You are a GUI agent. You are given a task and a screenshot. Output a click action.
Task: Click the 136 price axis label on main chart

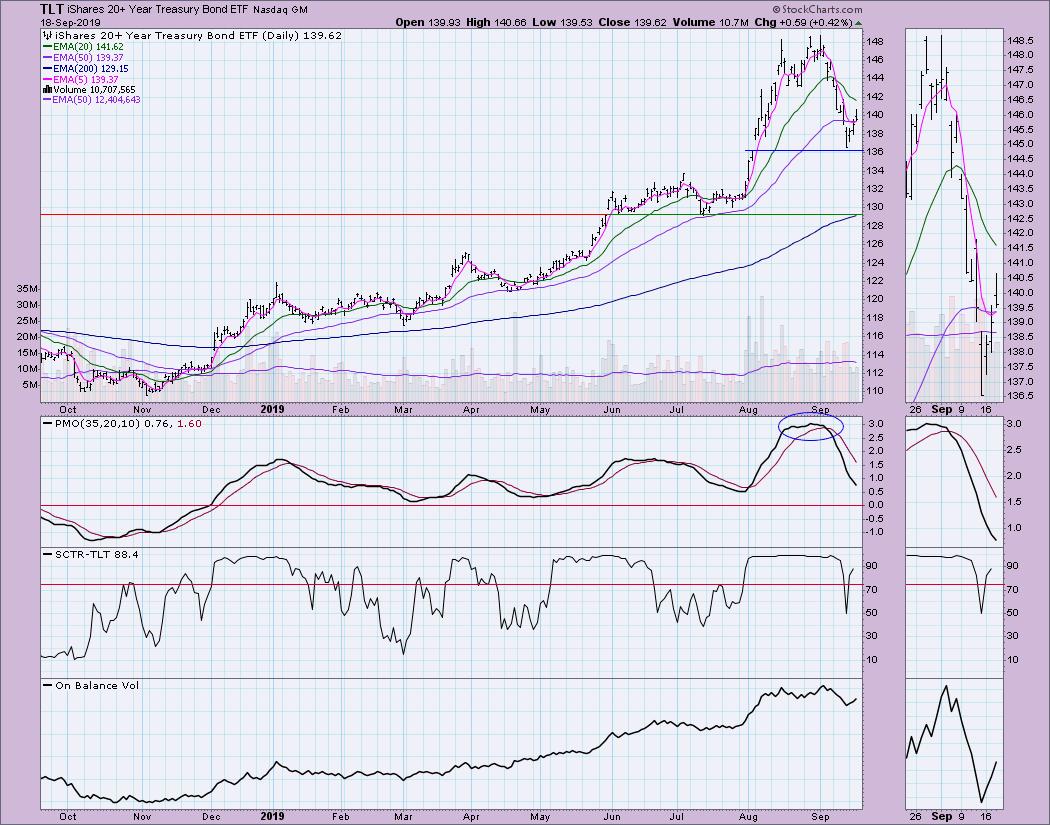876,152
